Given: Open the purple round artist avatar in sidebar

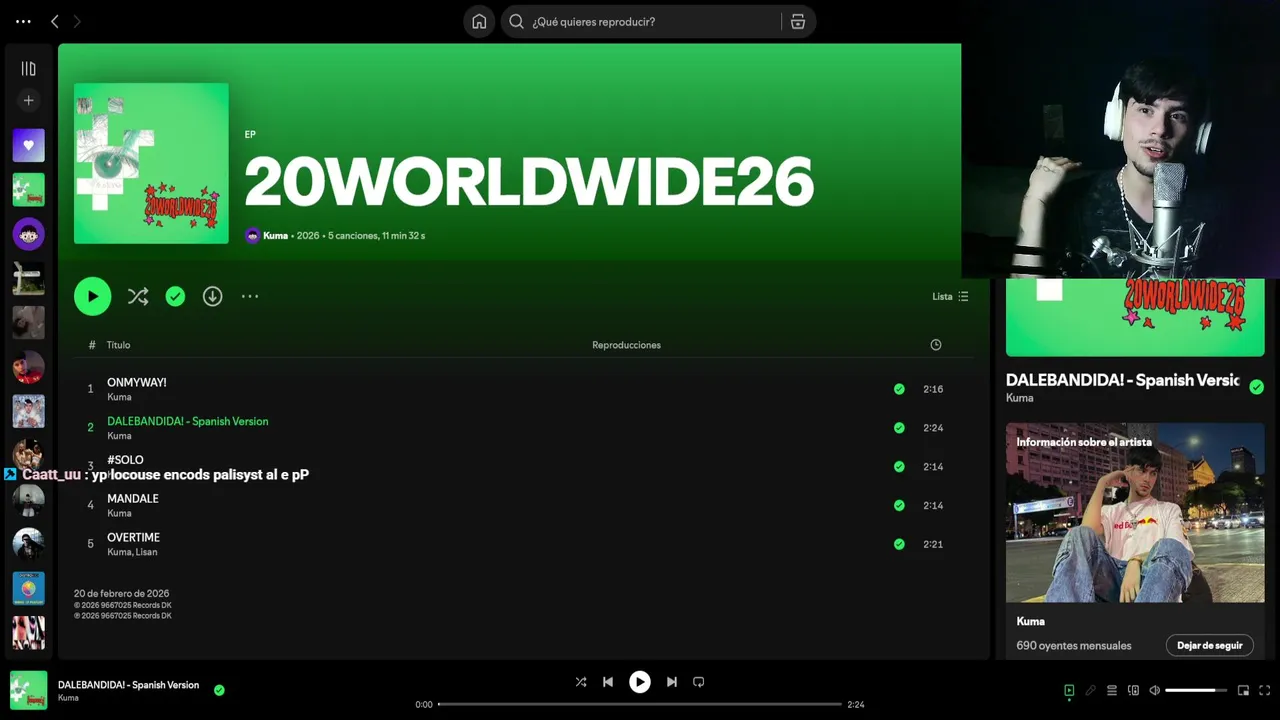Looking at the screenshot, I should (28, 234).
